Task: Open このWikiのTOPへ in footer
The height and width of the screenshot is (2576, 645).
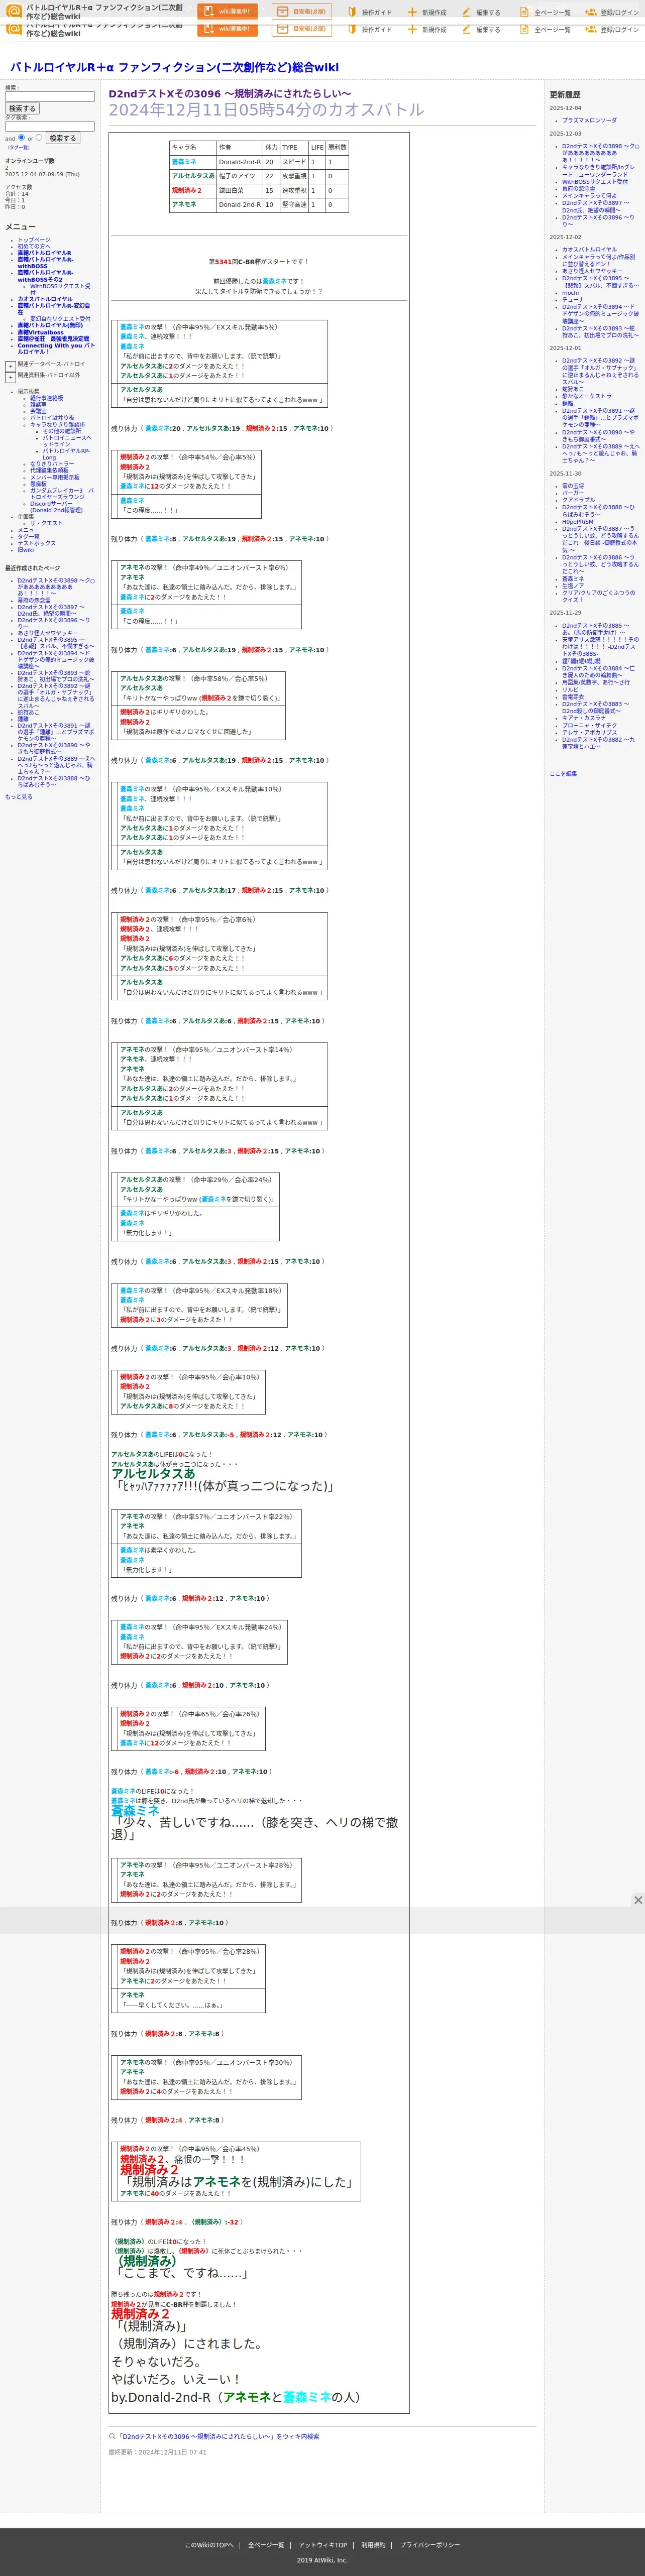Action: (209, 2545)
